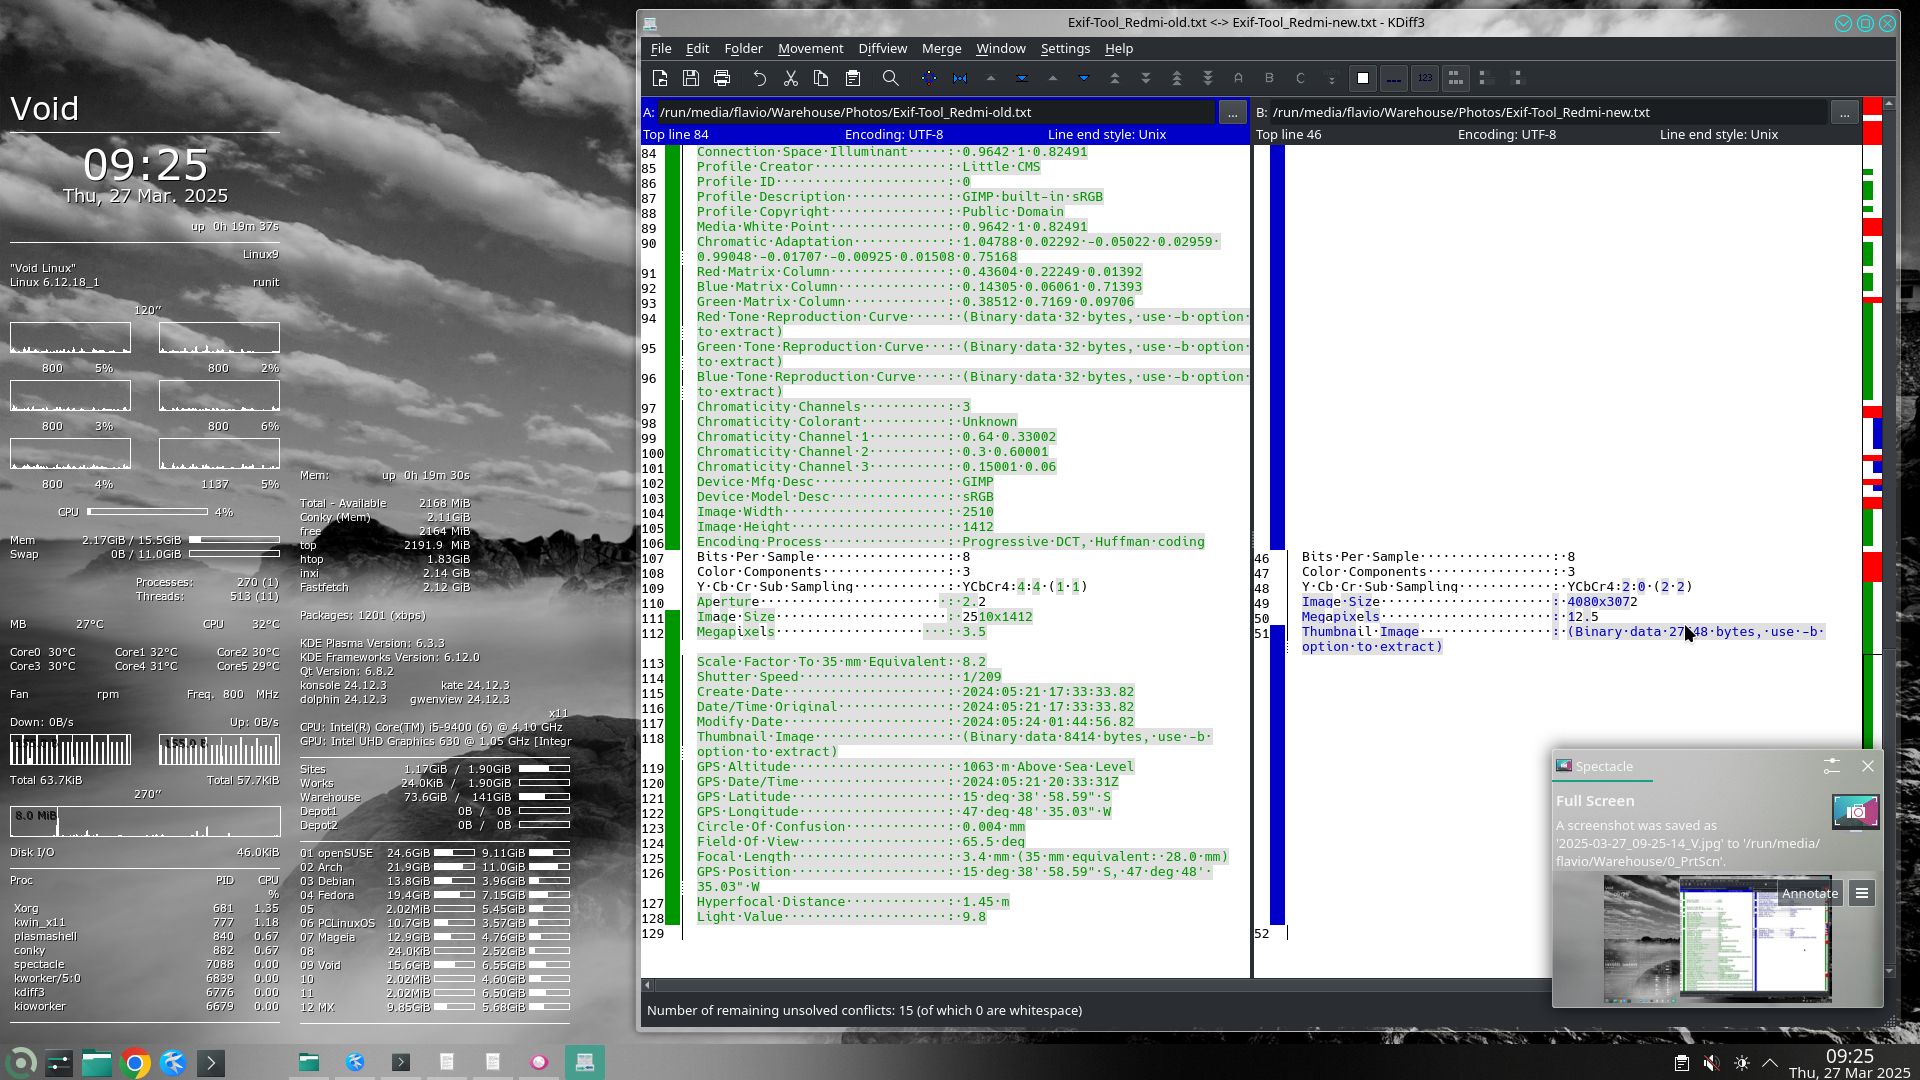Browse file B with the ellipsis button
Viewport: 1920px width, 1080px height.
click(1844, 113)
